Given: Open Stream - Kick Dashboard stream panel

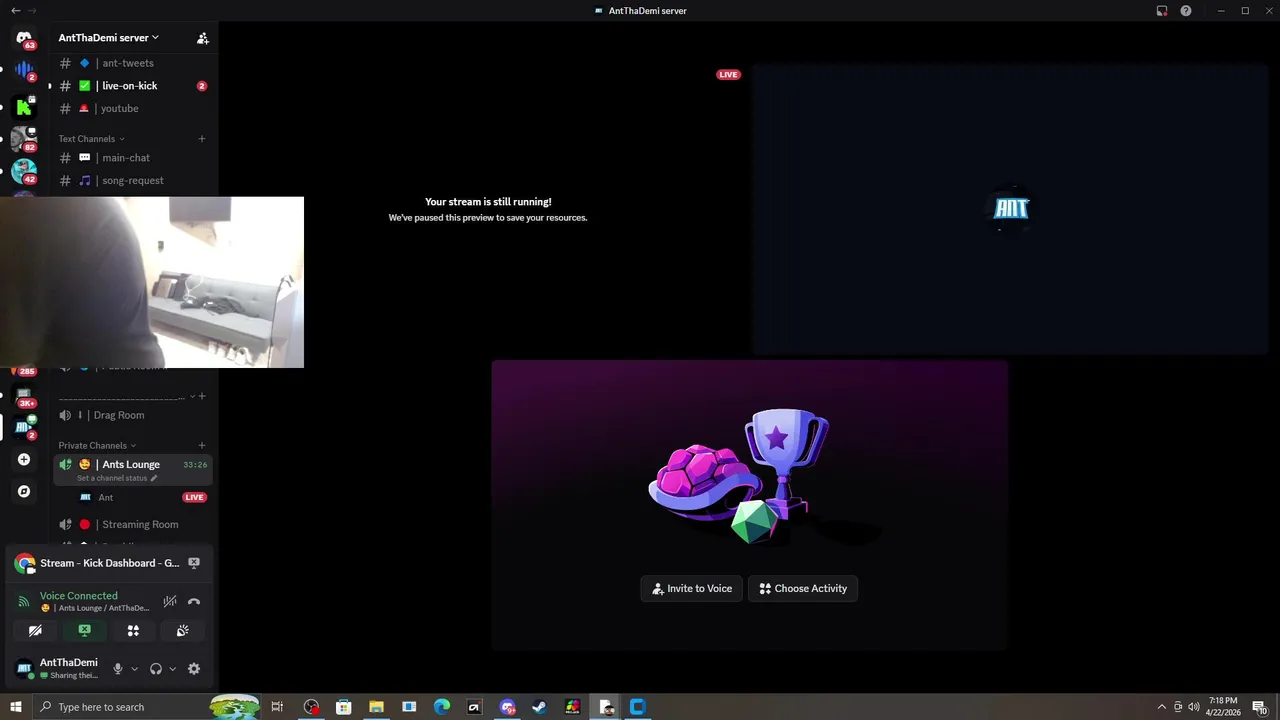Looking at the screenshot, I should pos(108,563).
